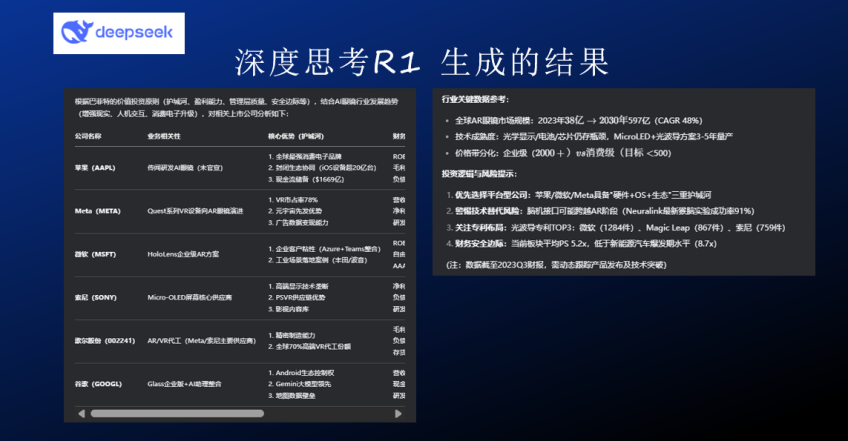
Task: Select the Meta（META）company cell
Action: click(98, 211)
